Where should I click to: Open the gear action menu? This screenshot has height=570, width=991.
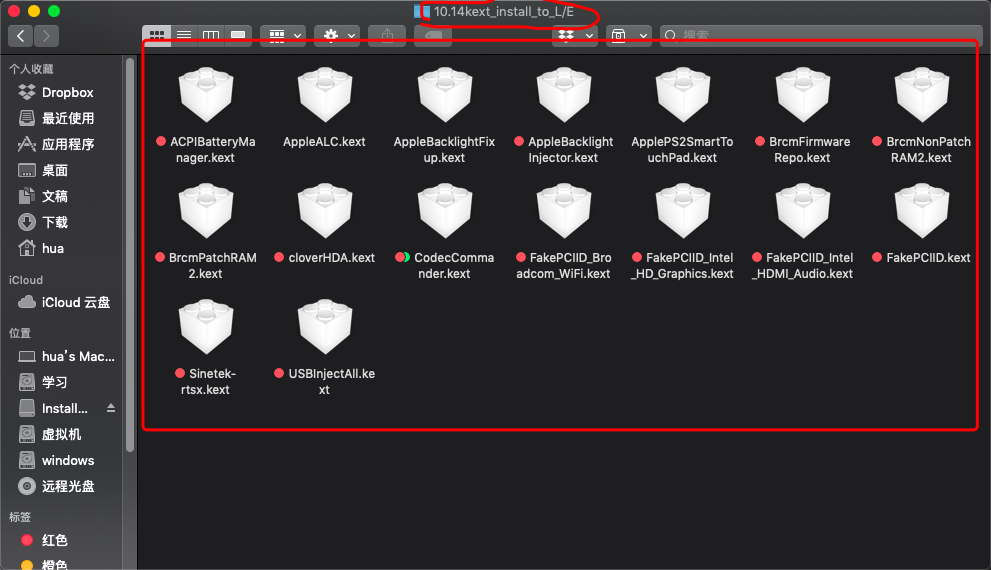click(x=337, y=35)
